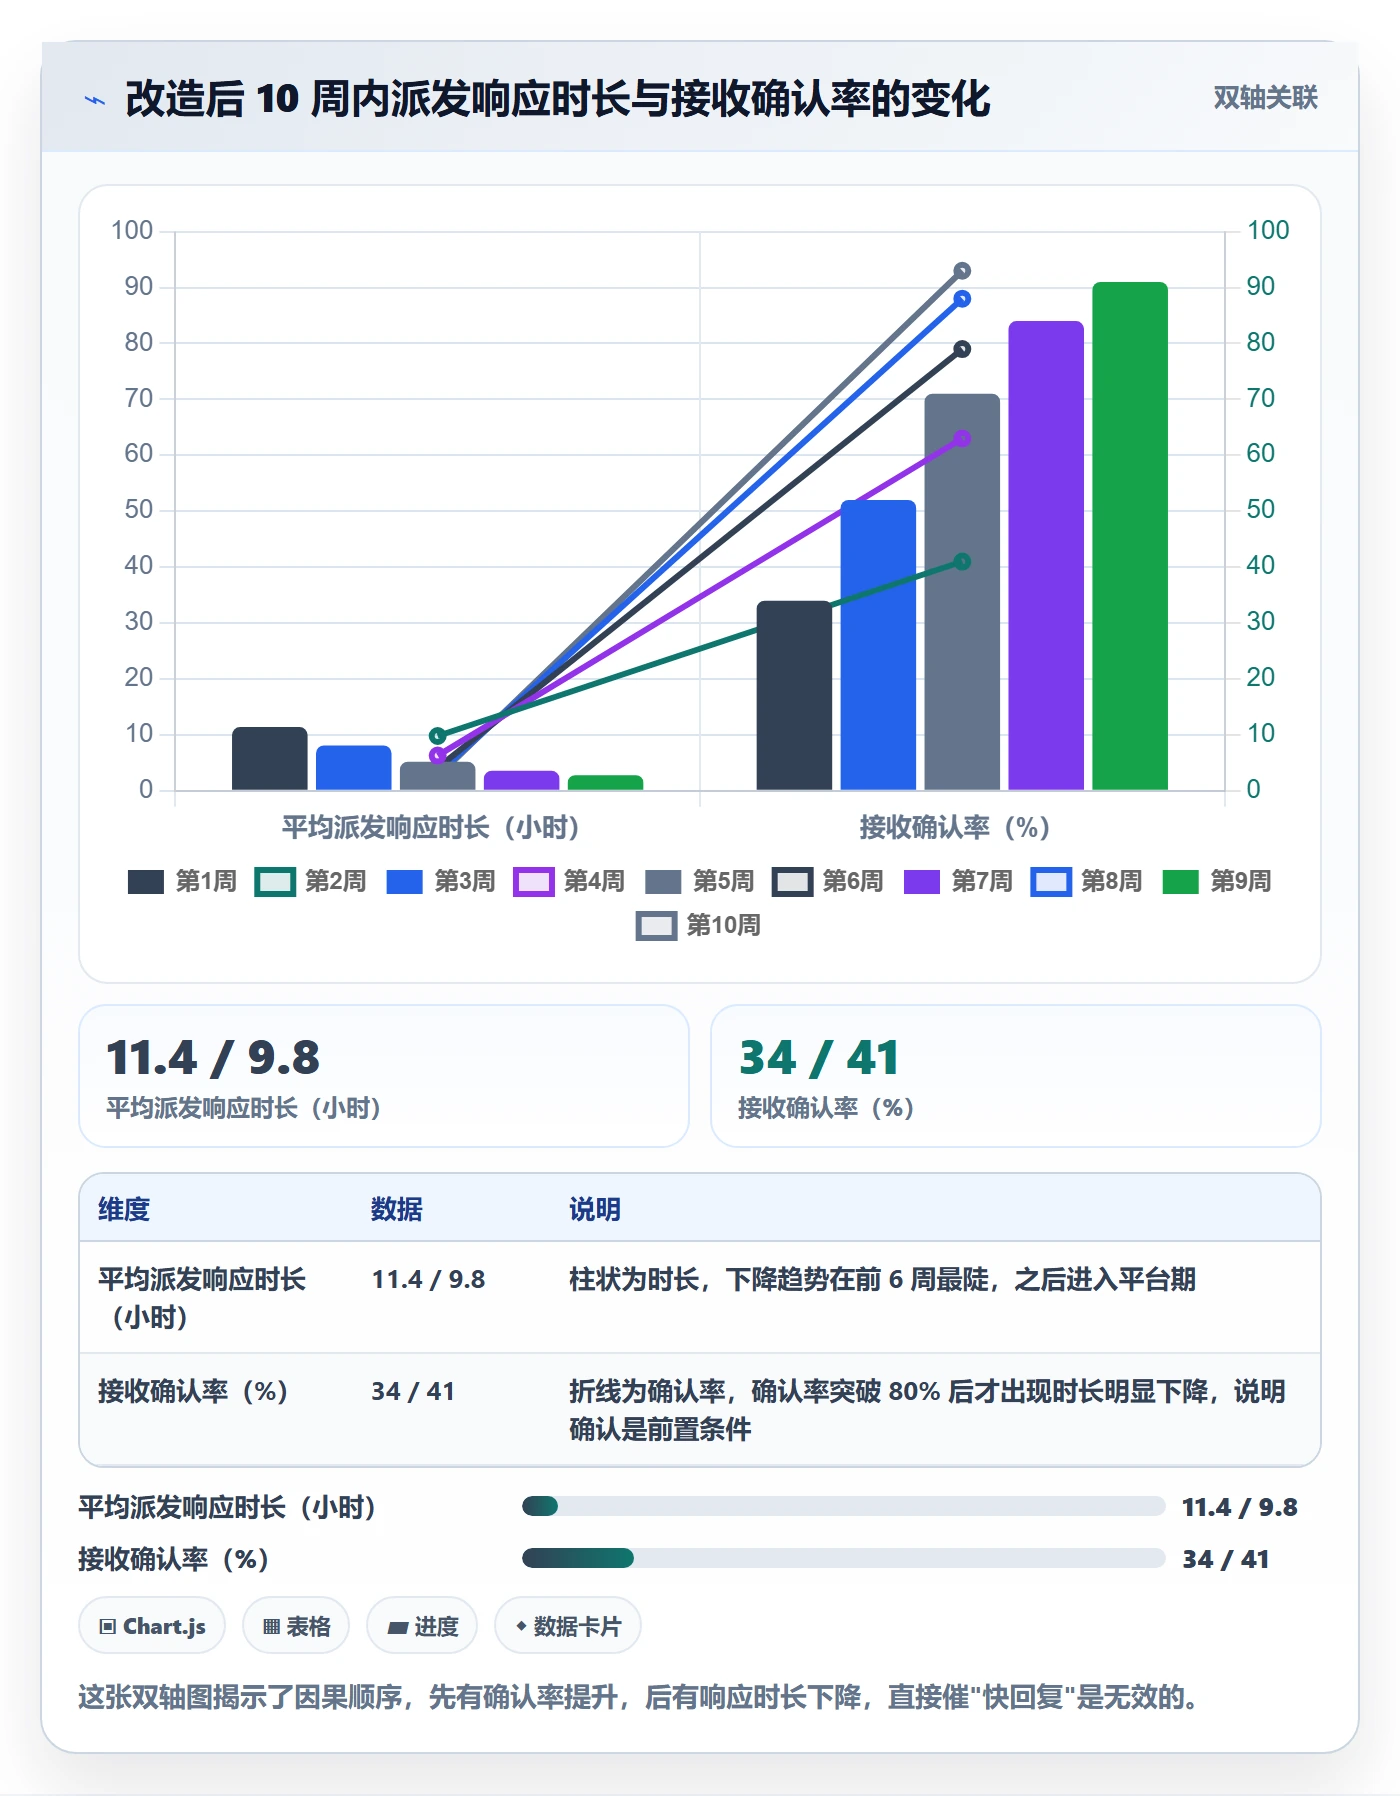Click the 第2周 teal line point near 41
Viewport: 1400px width, 1796px height.
[962, 562]
